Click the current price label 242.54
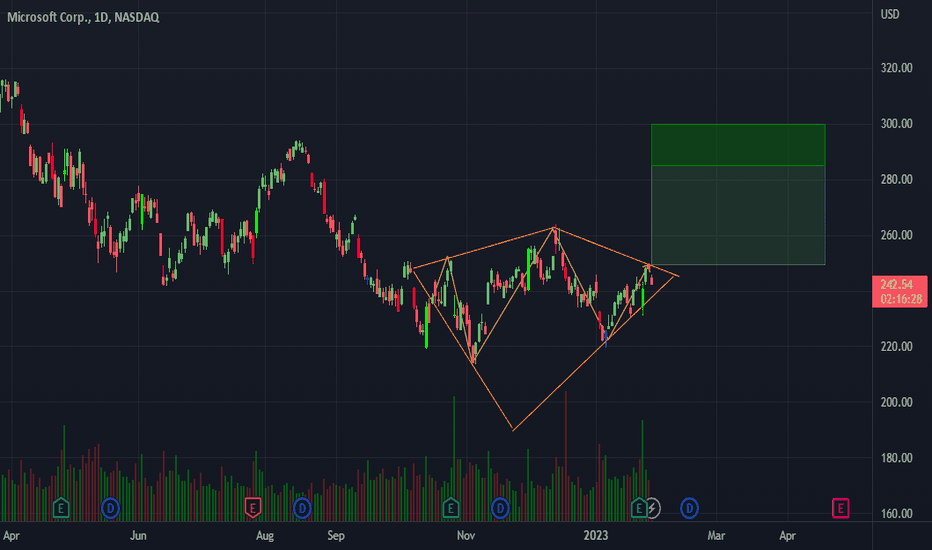 click(x=896, y=284)
